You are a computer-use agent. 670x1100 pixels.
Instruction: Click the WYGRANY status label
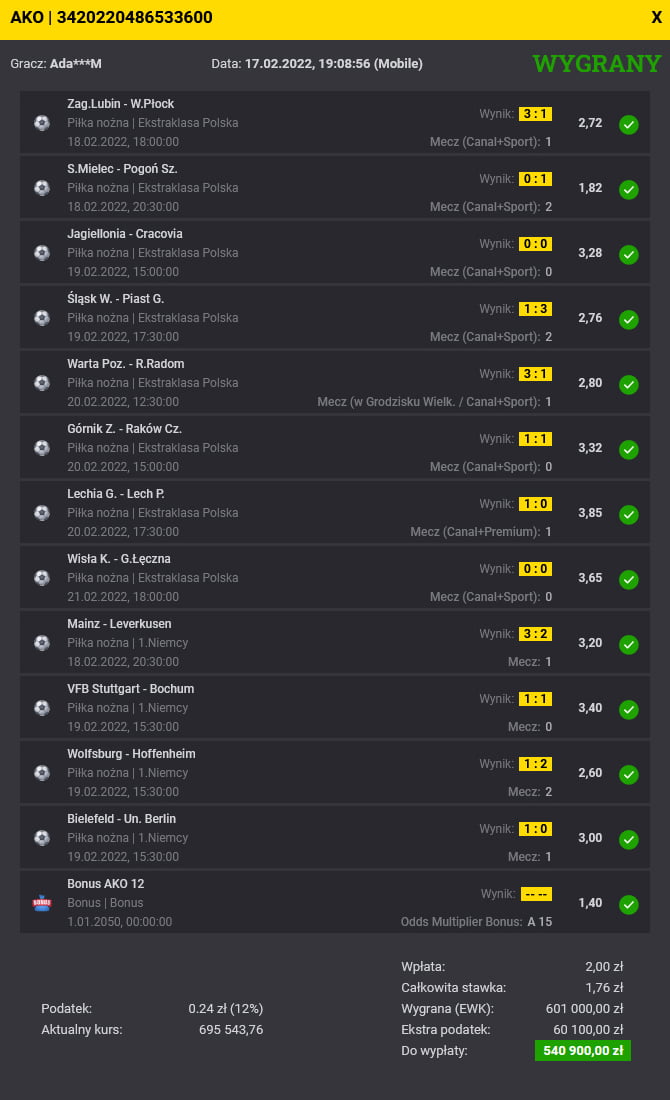point(597,64)
